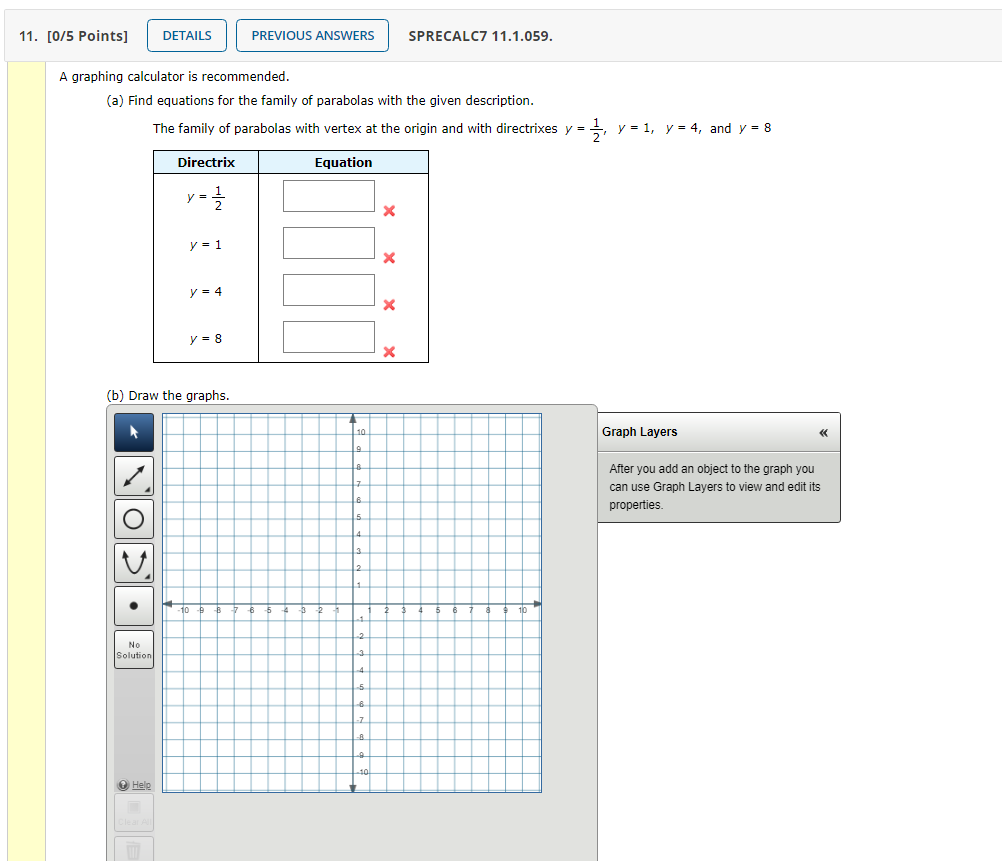This screenshot has height=861, width=1002.
Task: Click red X mark beside y = 8 answer
Action: coord(389,352)
